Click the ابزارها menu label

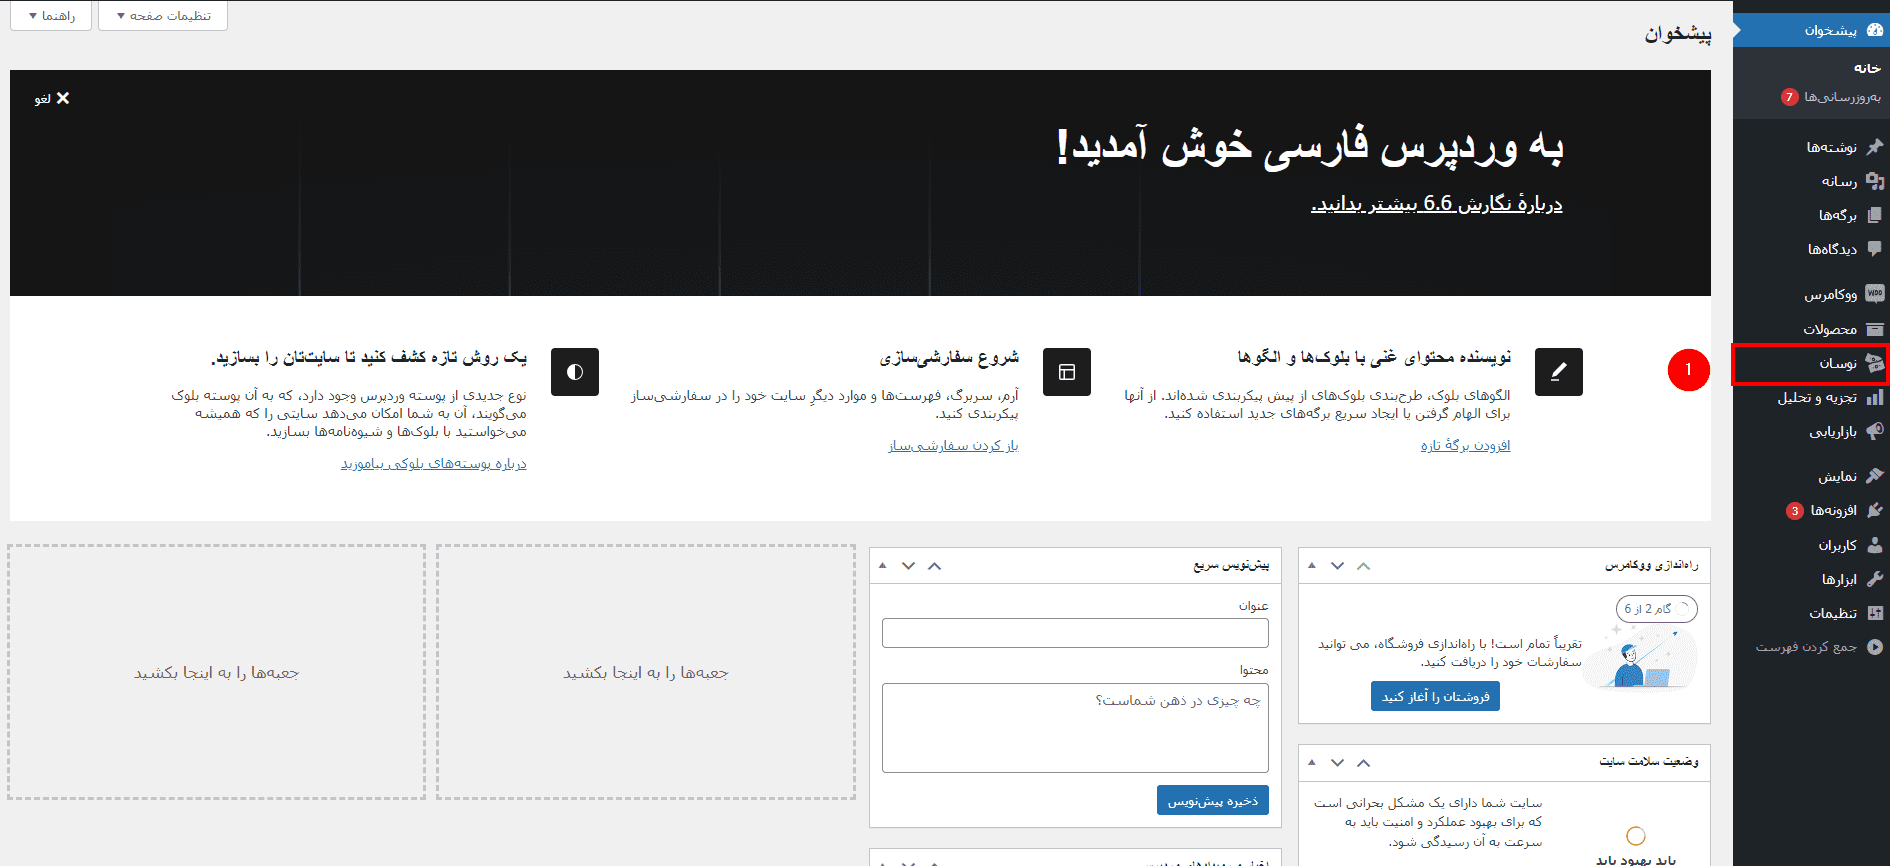point(1840,579)
